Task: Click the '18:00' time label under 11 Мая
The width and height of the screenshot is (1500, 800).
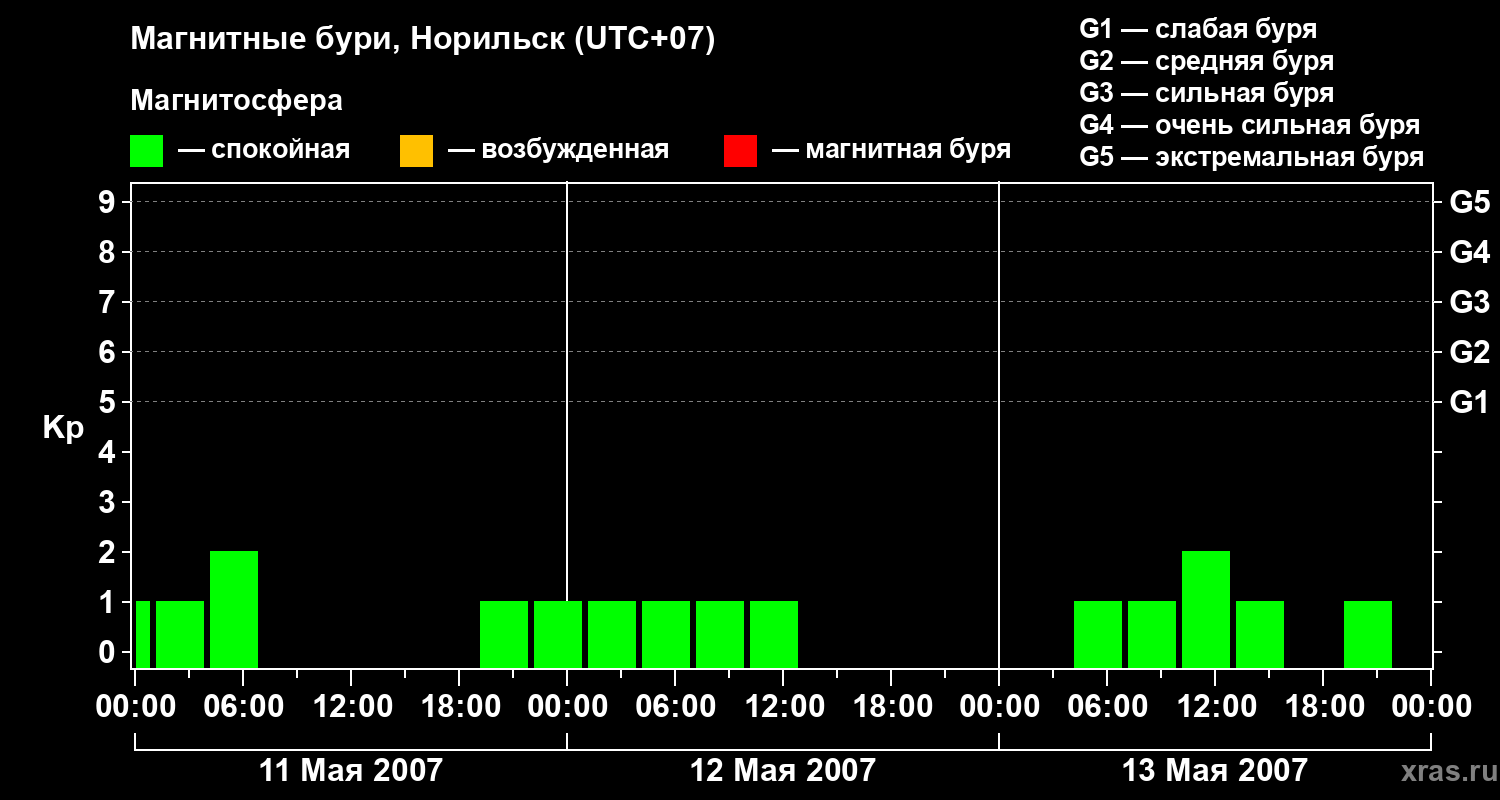Action: [459, 707]
